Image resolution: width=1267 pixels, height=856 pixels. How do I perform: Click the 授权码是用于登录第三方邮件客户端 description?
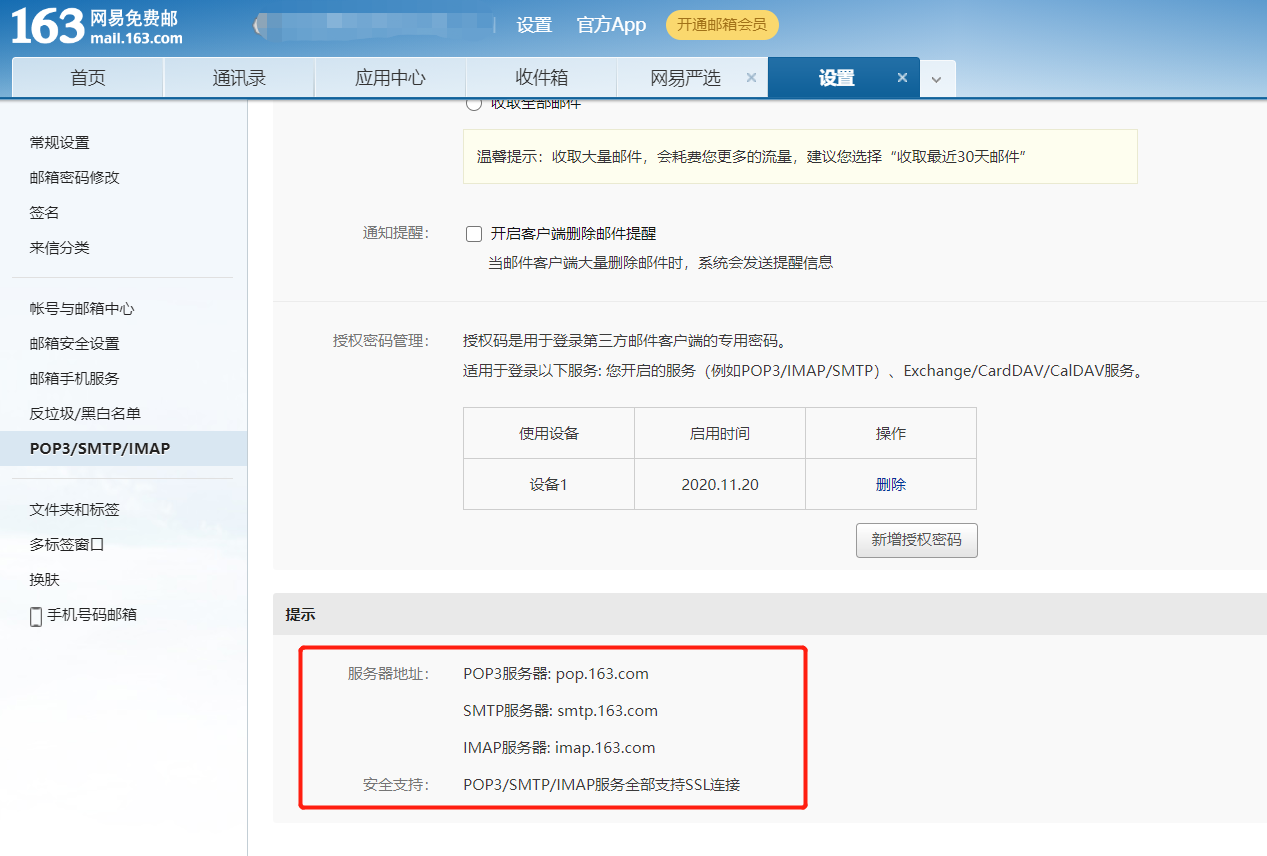pos(625,341)
